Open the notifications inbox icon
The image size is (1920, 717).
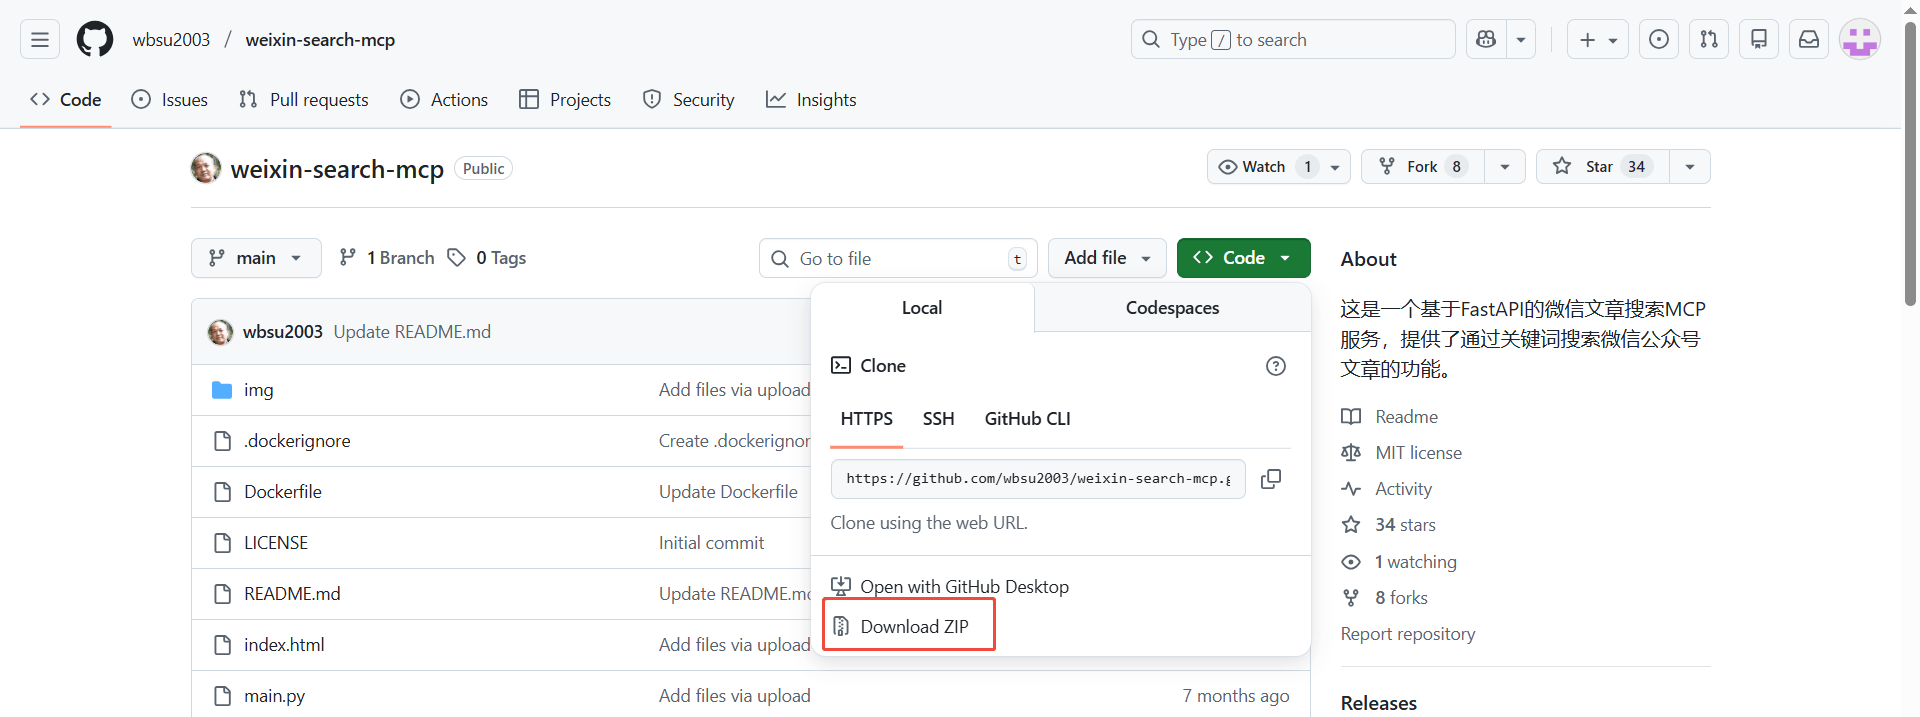(1809, 40)
